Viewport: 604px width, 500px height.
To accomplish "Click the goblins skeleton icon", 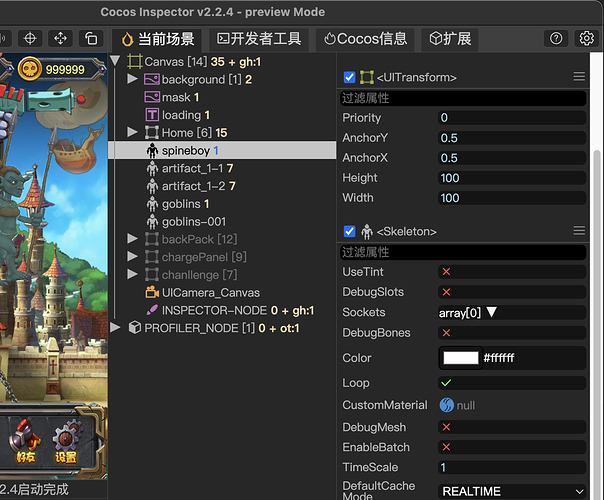I will [x=152, y=204].
